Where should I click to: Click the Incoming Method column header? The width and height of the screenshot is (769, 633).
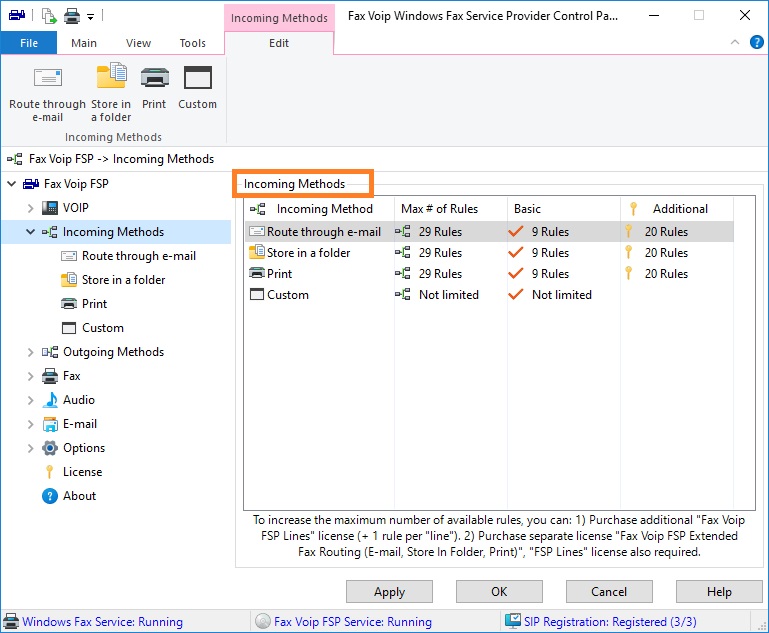pyautogui.click(x=319, y=209)
